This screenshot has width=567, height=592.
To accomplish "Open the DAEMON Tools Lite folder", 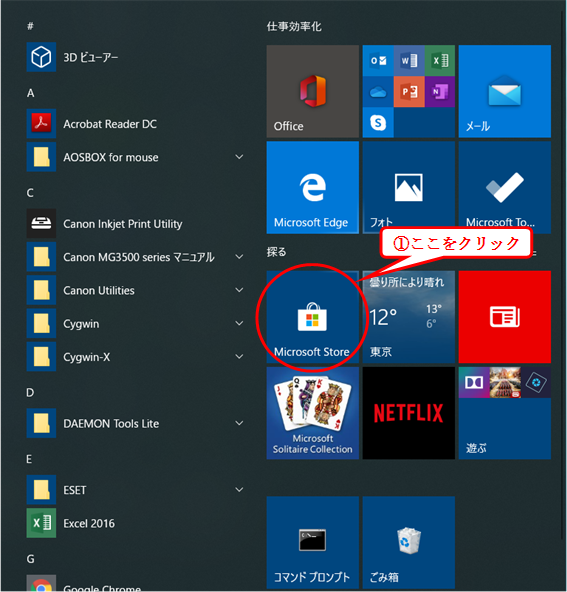I will click(x=136, y=423).
